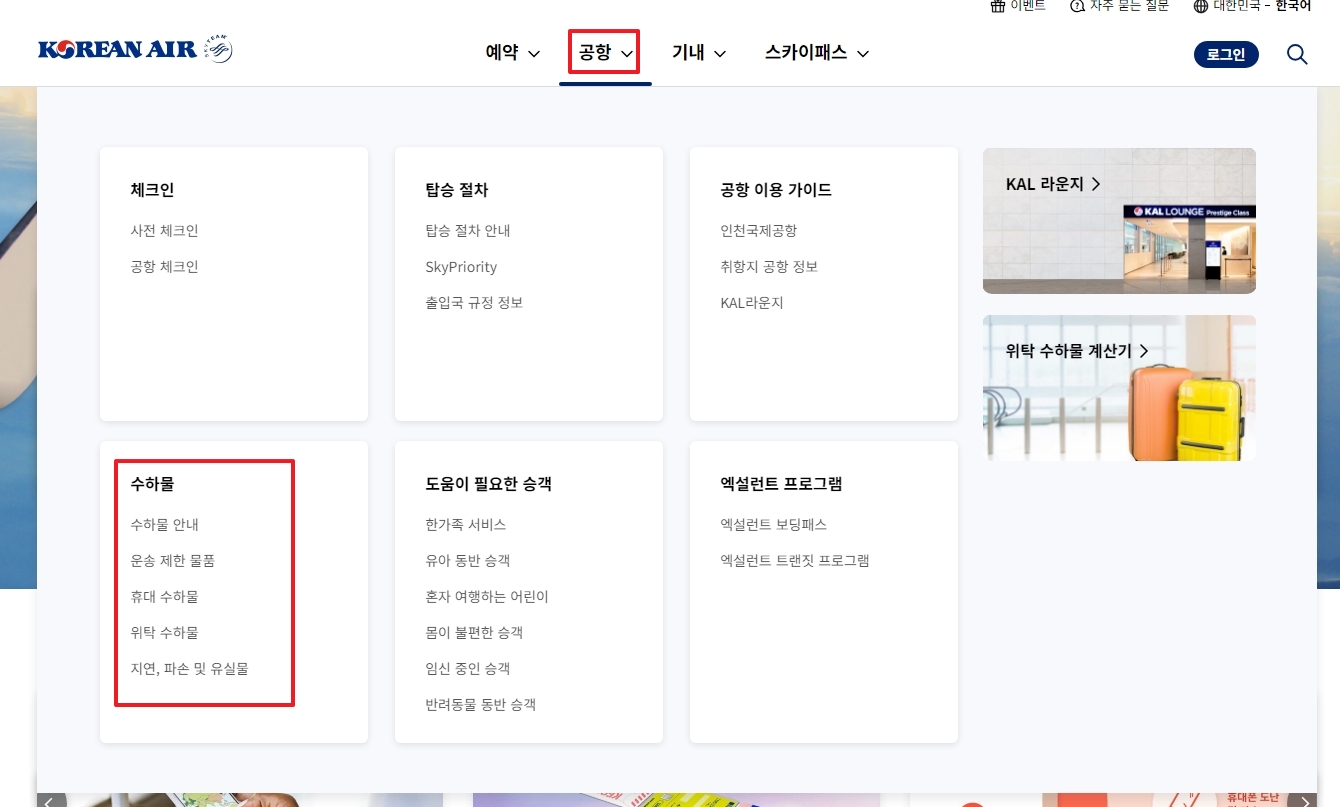This screenshot has height=807, width=1340.
Task: Open the KAL 라운지 banner arrow
Action: coord(1096,184)
